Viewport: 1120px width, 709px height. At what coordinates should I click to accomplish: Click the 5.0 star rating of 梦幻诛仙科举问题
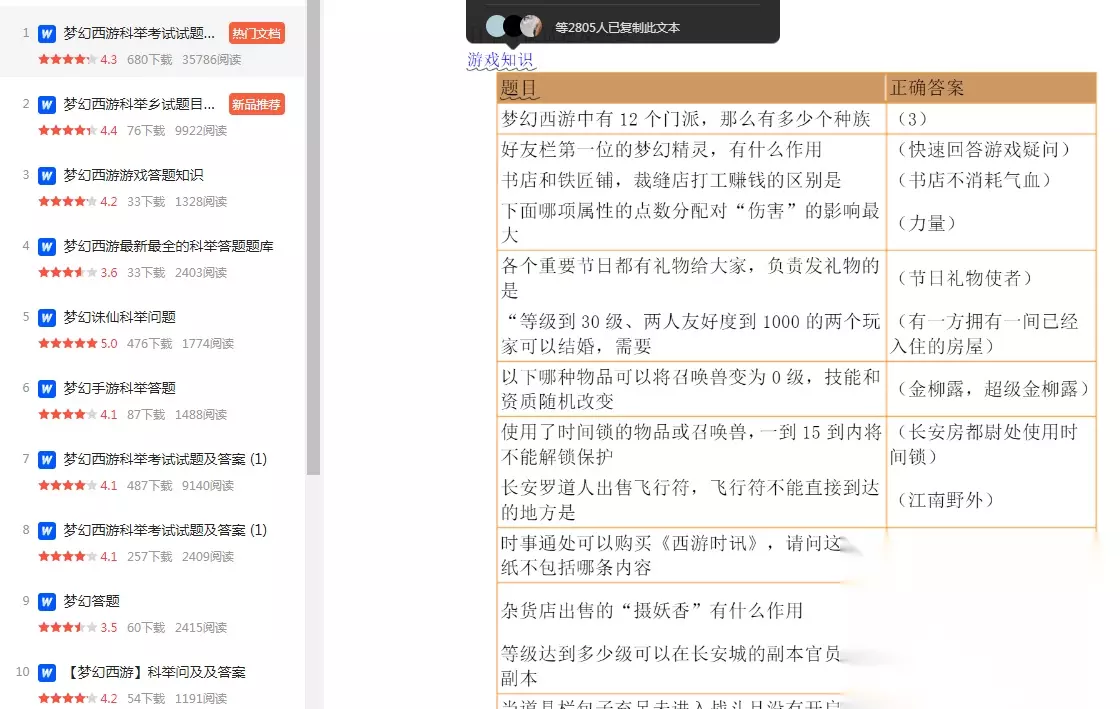[x=78, y=344]
